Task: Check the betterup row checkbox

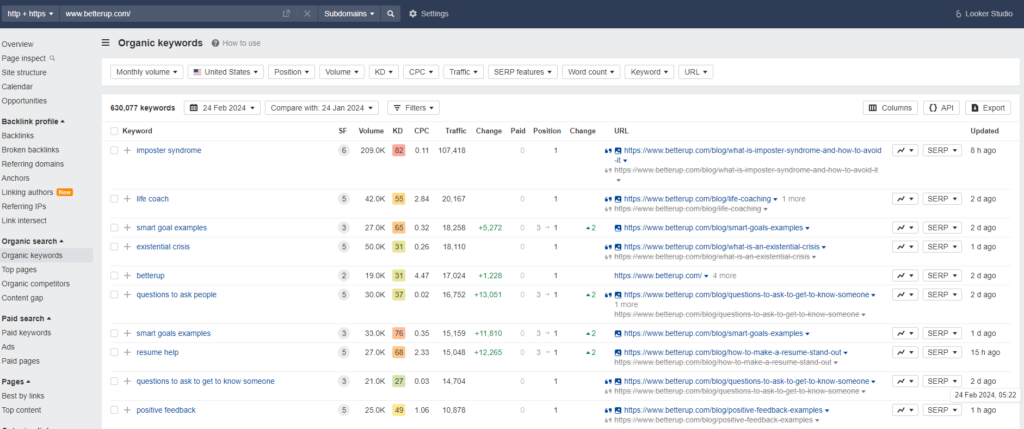Action: pos(114,276)
